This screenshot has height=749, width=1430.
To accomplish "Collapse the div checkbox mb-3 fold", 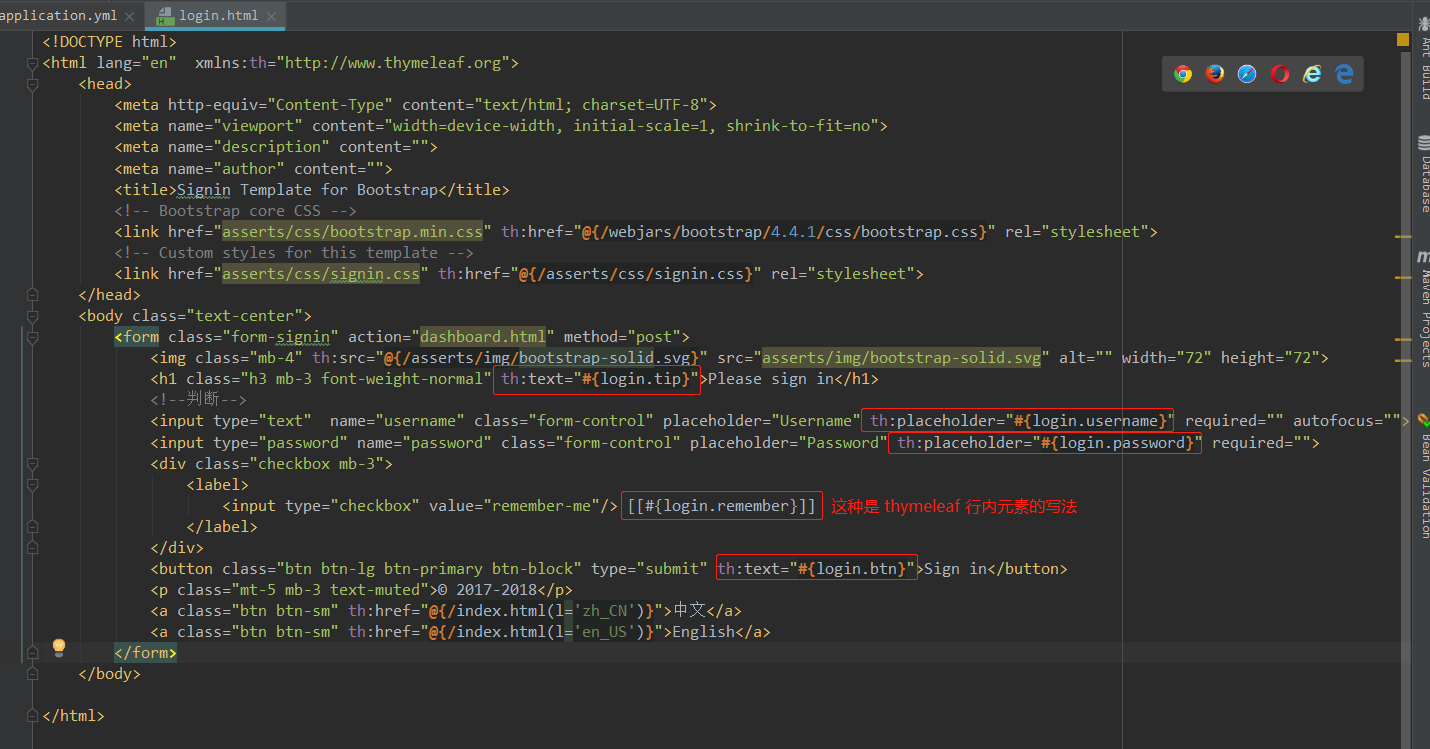I will tap(32, 464).
